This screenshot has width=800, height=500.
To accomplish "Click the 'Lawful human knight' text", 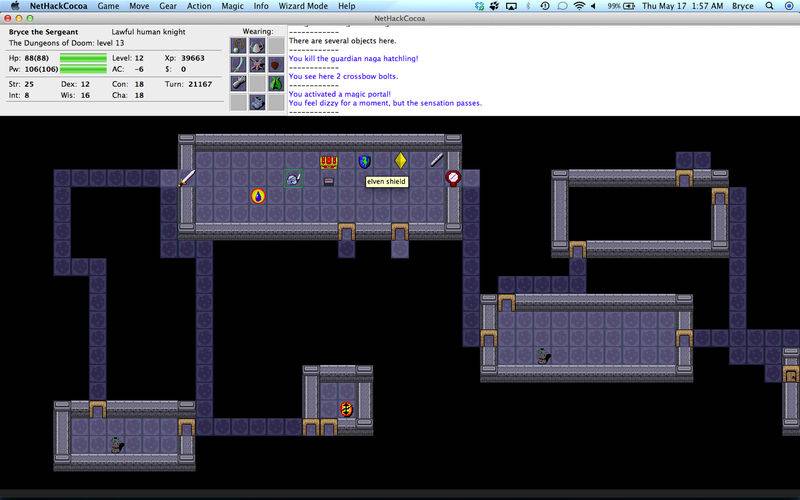I will pos(148,32).
